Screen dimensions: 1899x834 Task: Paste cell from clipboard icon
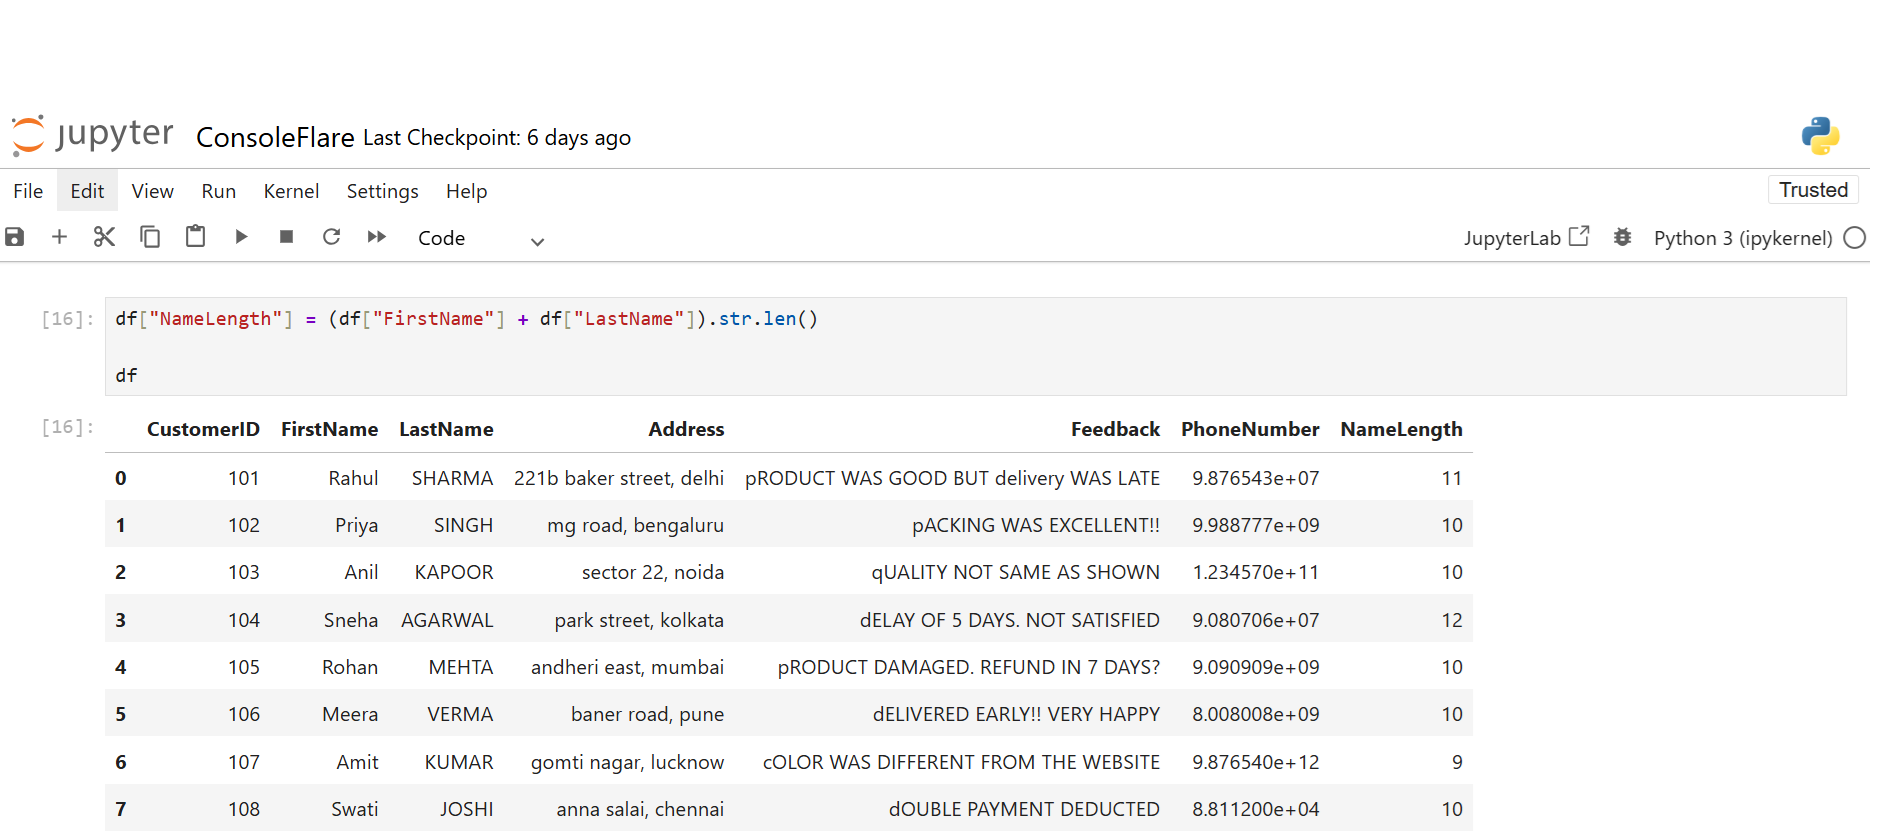click(196, 237)
